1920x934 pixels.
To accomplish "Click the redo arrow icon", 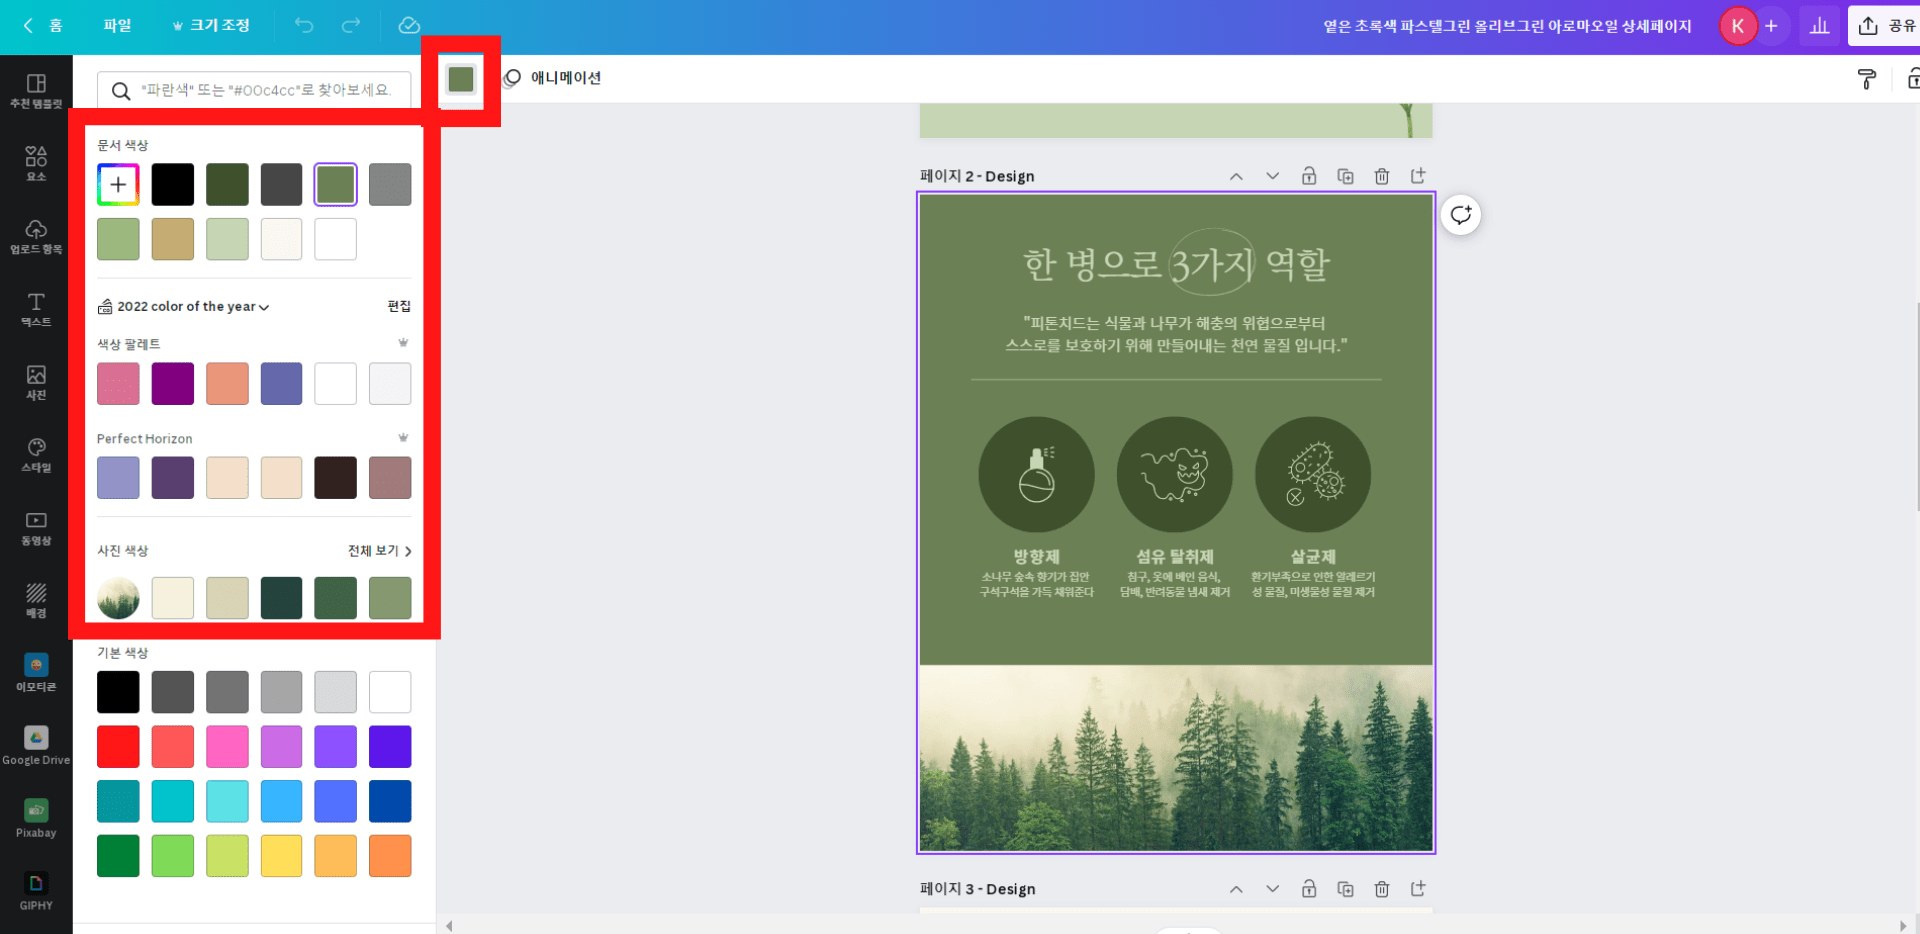I will (351, 26).
